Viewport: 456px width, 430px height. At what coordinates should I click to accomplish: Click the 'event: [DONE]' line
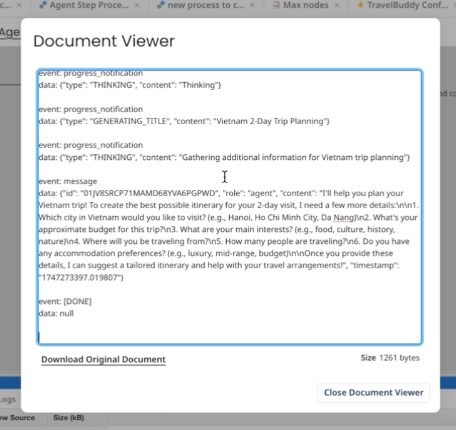click(x=65, y=301)
